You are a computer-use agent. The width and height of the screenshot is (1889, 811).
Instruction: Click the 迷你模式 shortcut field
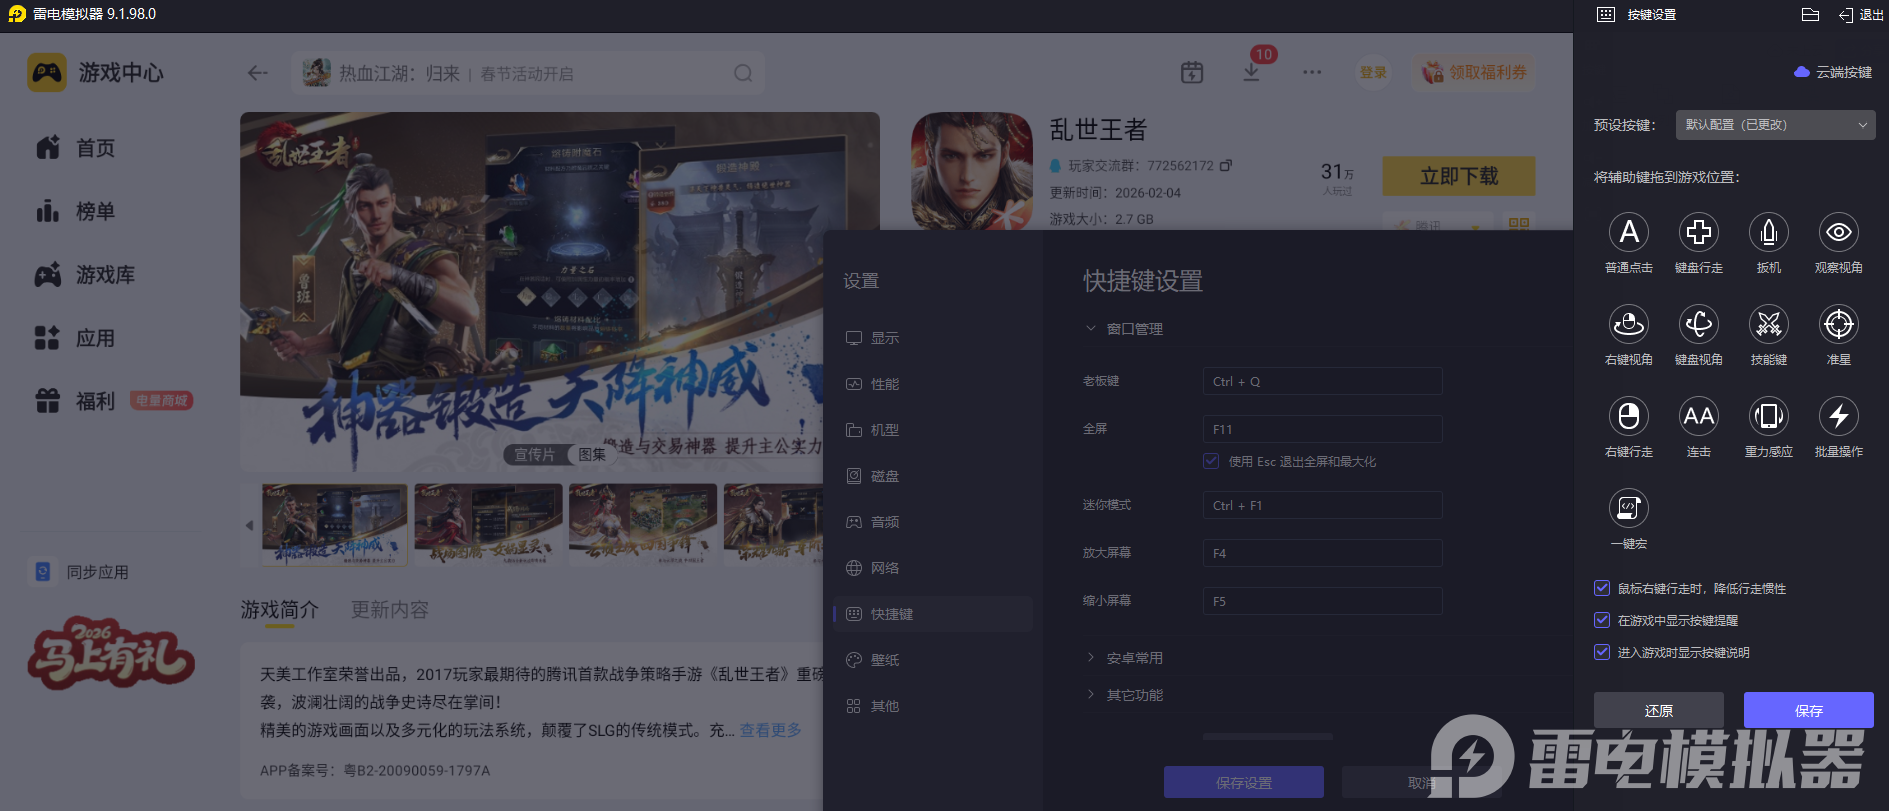pos(1323,505)
